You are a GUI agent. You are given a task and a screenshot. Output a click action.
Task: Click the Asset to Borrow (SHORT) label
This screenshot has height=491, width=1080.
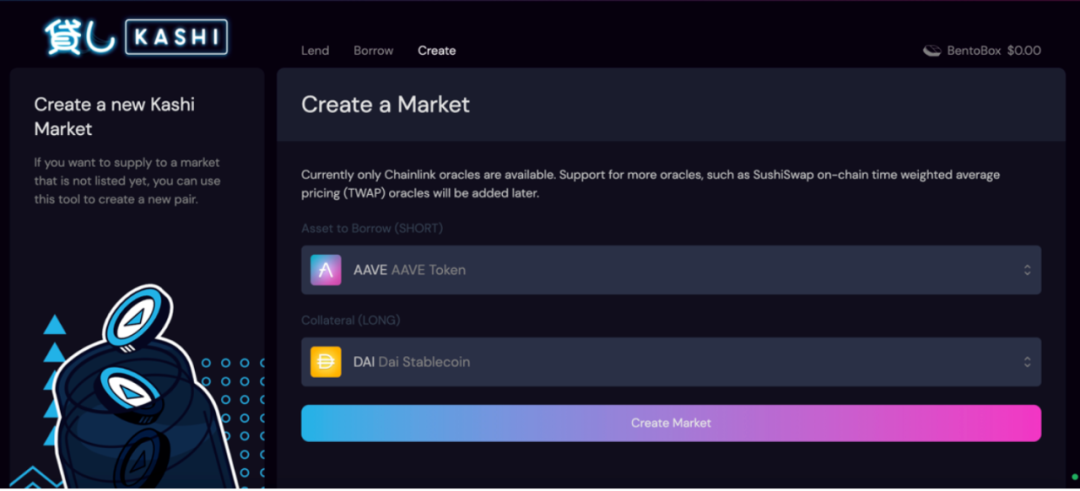point(372,229)
